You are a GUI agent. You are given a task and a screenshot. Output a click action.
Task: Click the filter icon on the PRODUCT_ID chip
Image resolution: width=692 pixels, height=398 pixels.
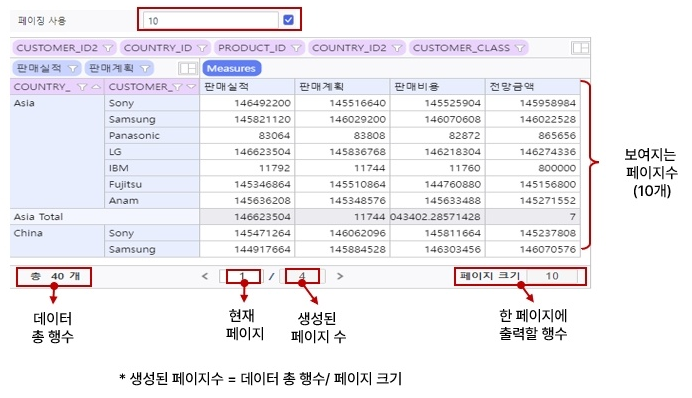296,48
